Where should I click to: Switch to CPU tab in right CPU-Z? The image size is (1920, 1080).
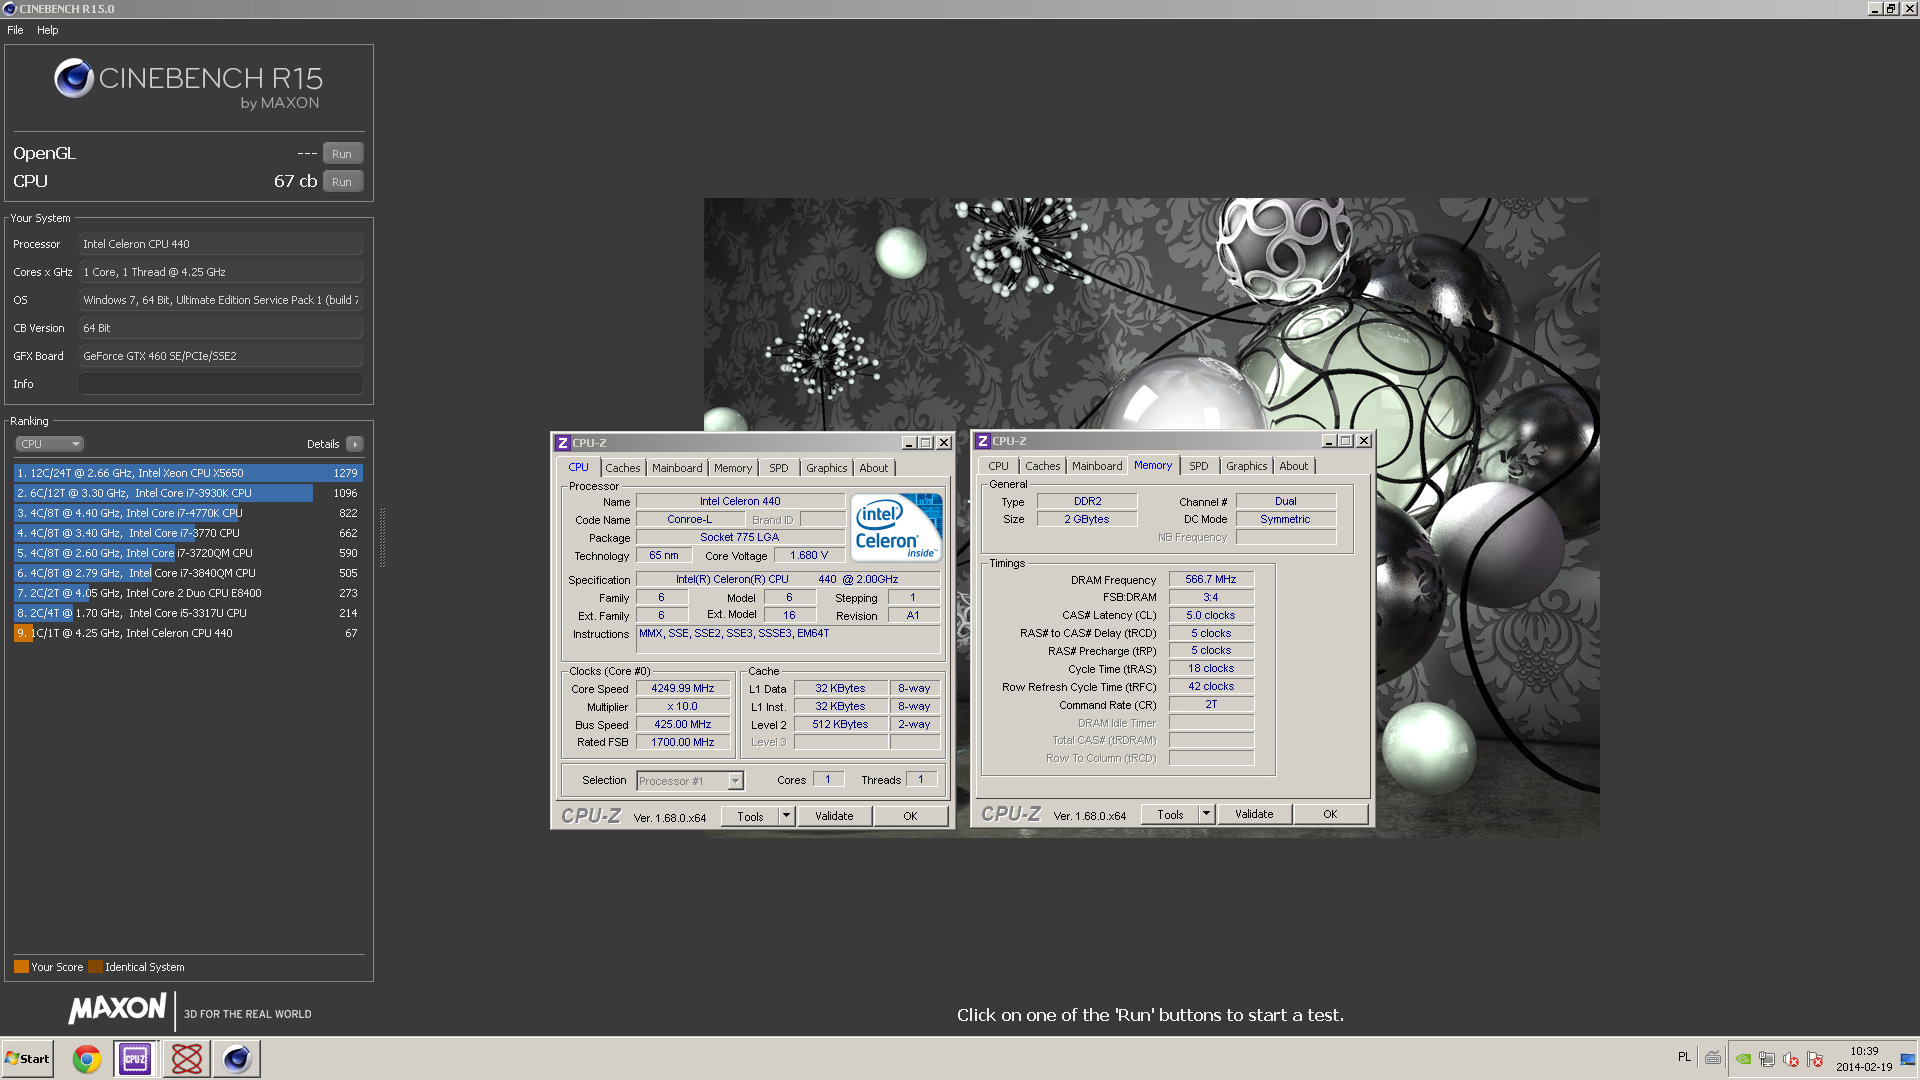pyautogui.click(x=998, y=466)
